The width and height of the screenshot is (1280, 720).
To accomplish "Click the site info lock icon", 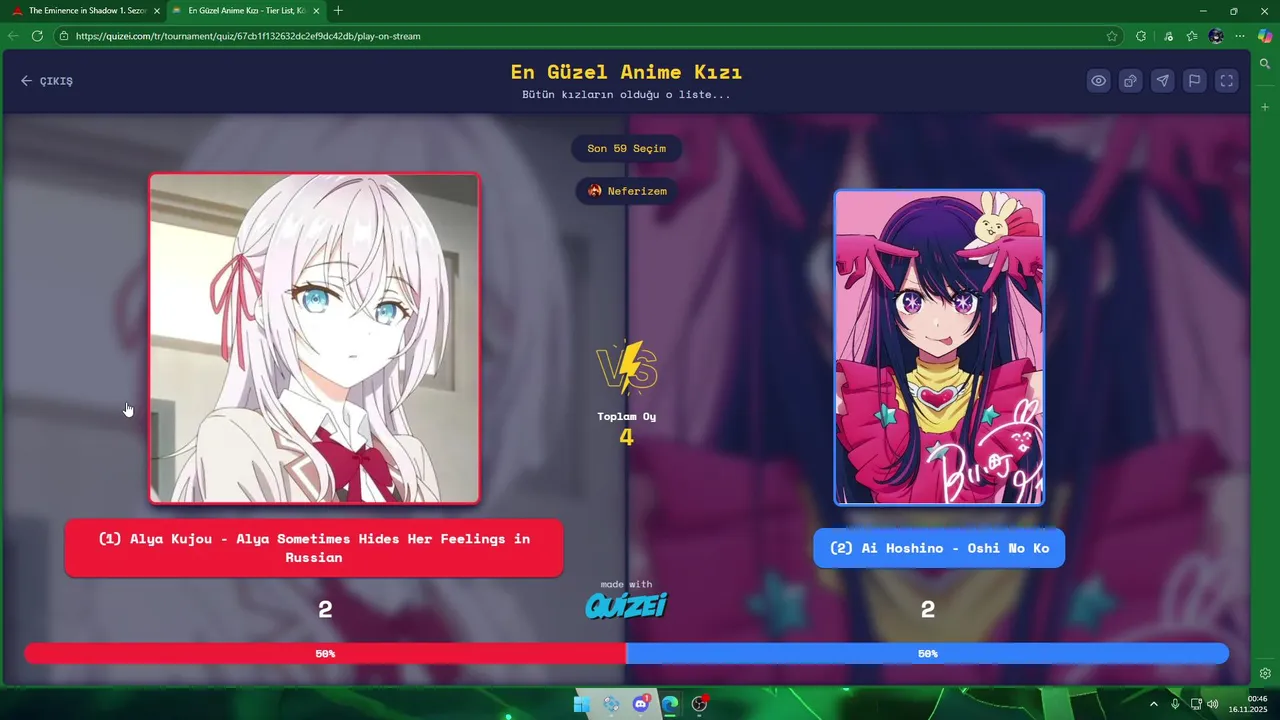I will pyautogui.click(x=64, y=36).
